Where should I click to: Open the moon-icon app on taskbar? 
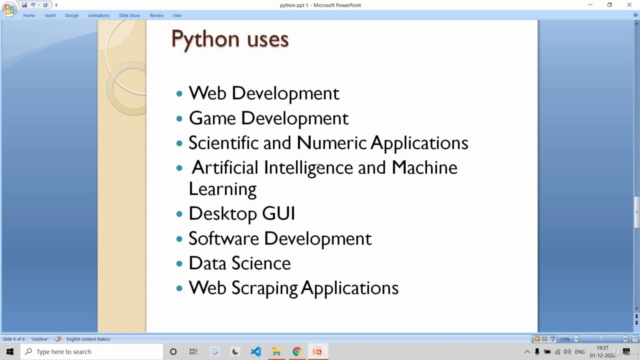click(235, 351)
